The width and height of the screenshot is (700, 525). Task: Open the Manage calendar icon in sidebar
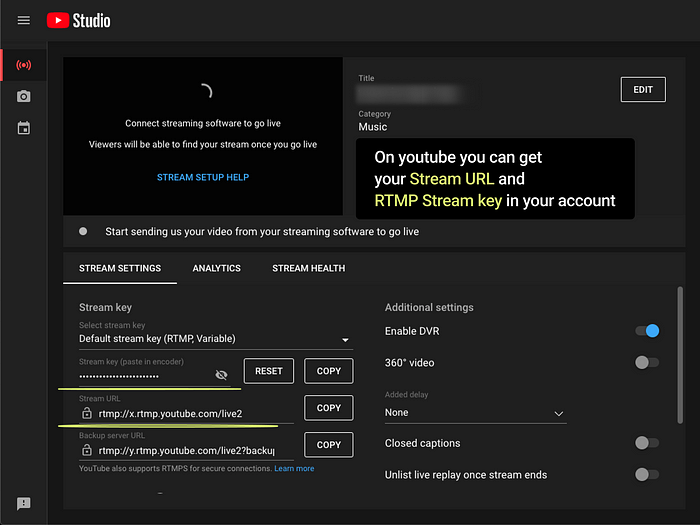pos(24,128)
